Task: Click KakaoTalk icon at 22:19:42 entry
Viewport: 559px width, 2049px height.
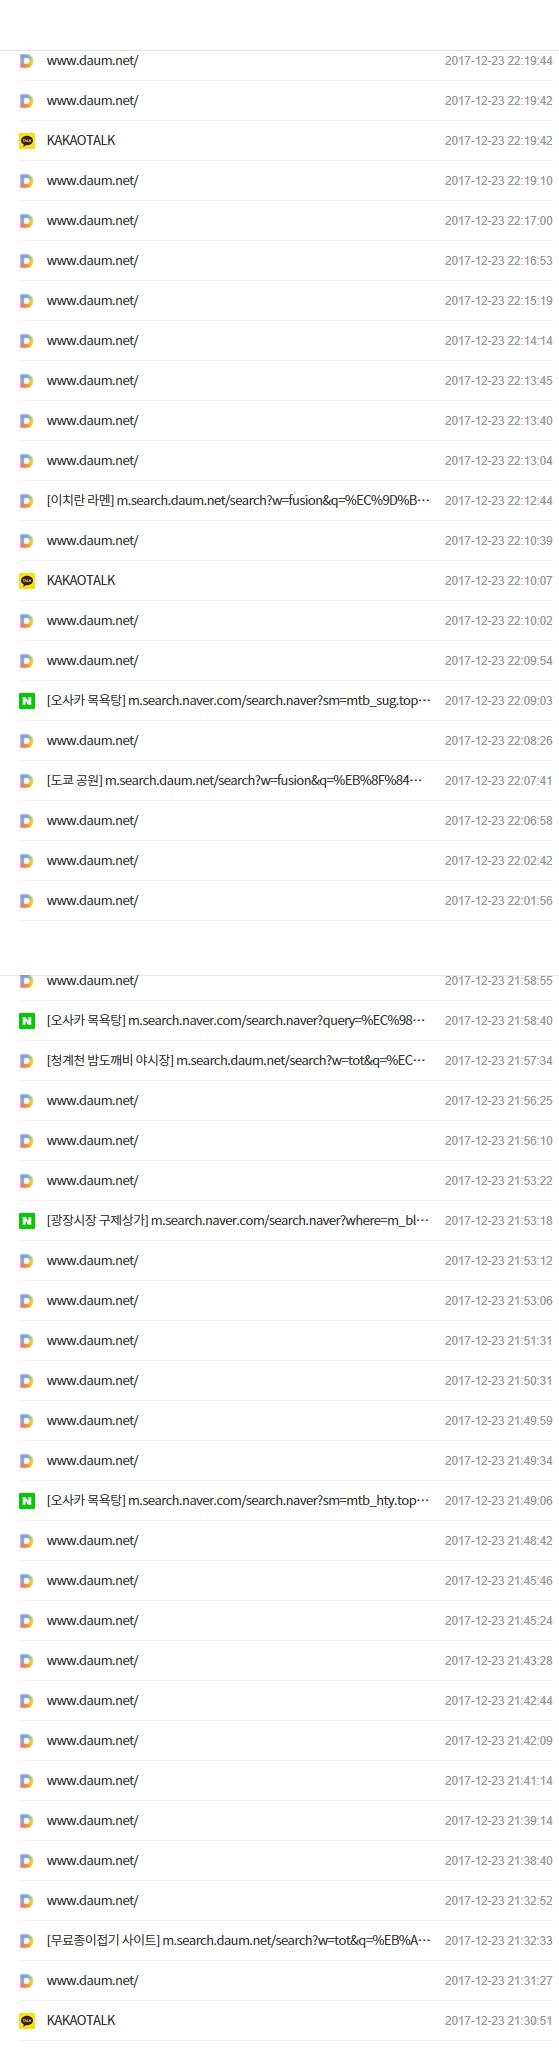Action: click(x=27, y=141)
